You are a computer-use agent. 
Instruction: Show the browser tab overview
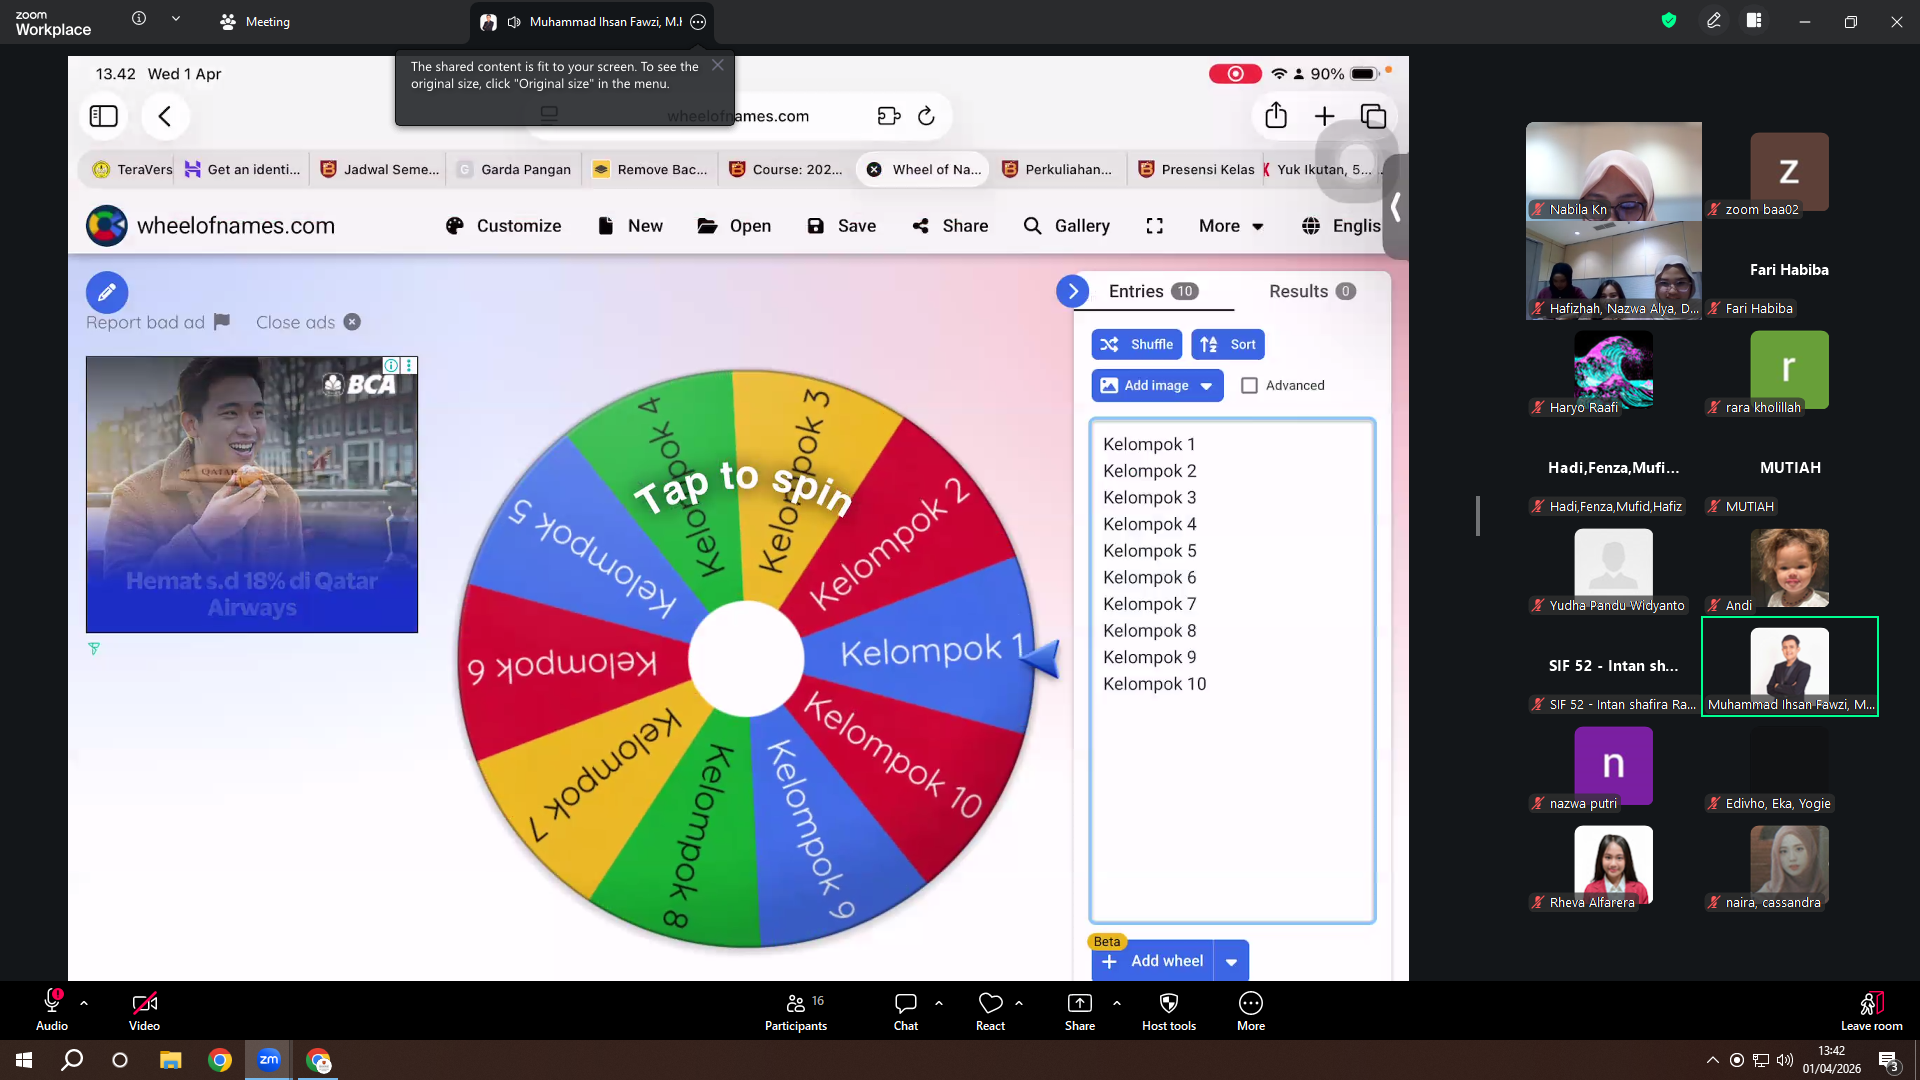point(1374,116)
